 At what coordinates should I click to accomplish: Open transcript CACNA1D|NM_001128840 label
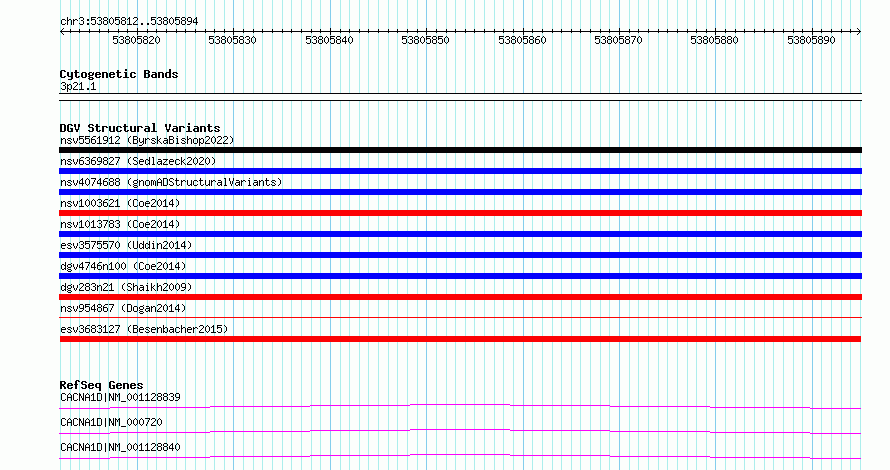[120, 447]
